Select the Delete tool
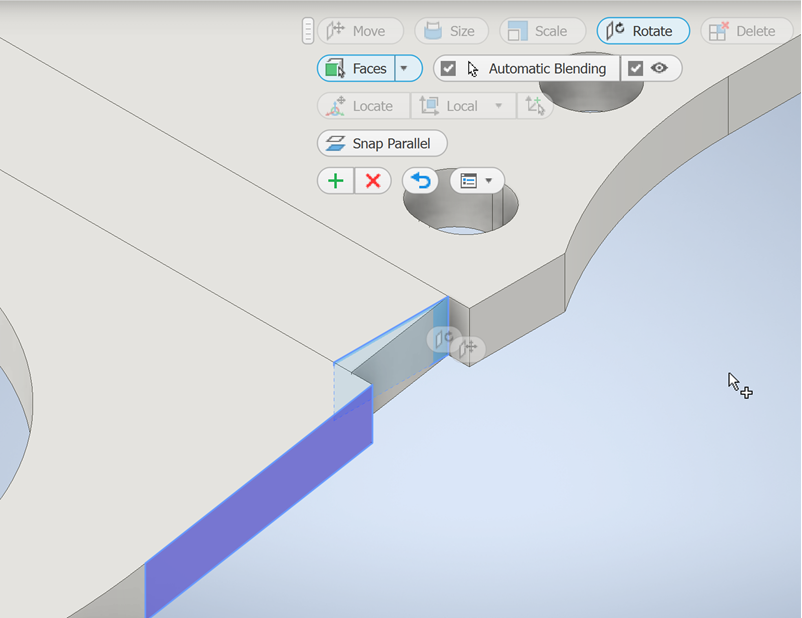802x618 pixels. [x=746, y=31]
